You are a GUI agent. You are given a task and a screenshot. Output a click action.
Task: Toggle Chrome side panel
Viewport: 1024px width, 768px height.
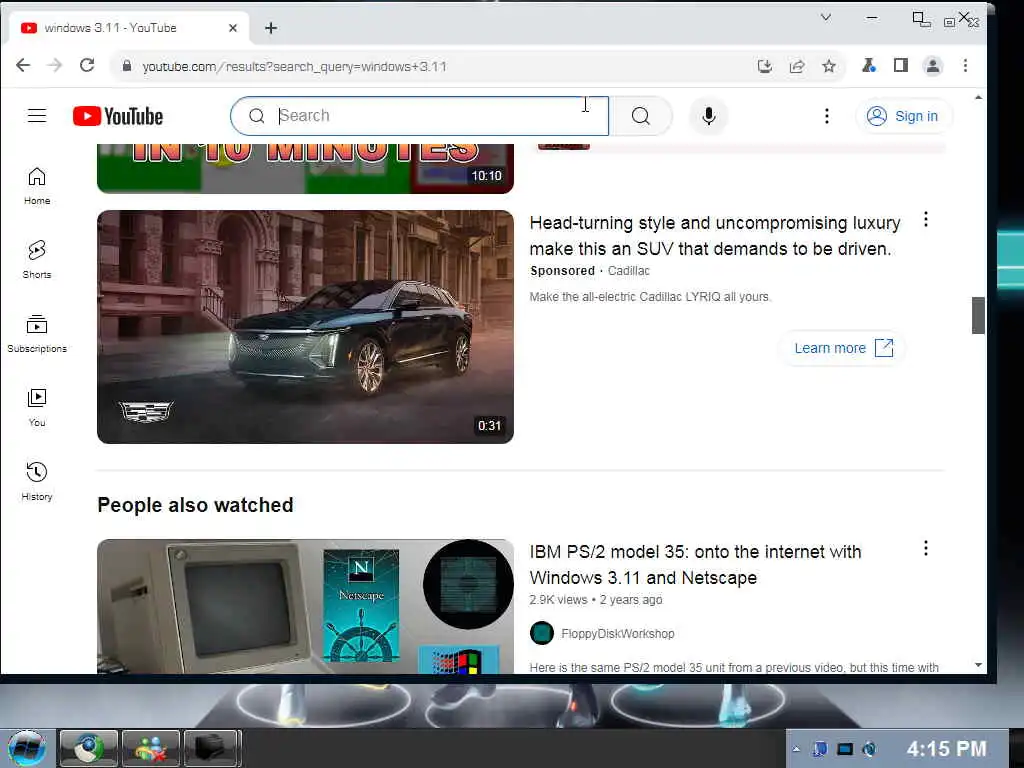pyautogui.click(x=901, y=65)
